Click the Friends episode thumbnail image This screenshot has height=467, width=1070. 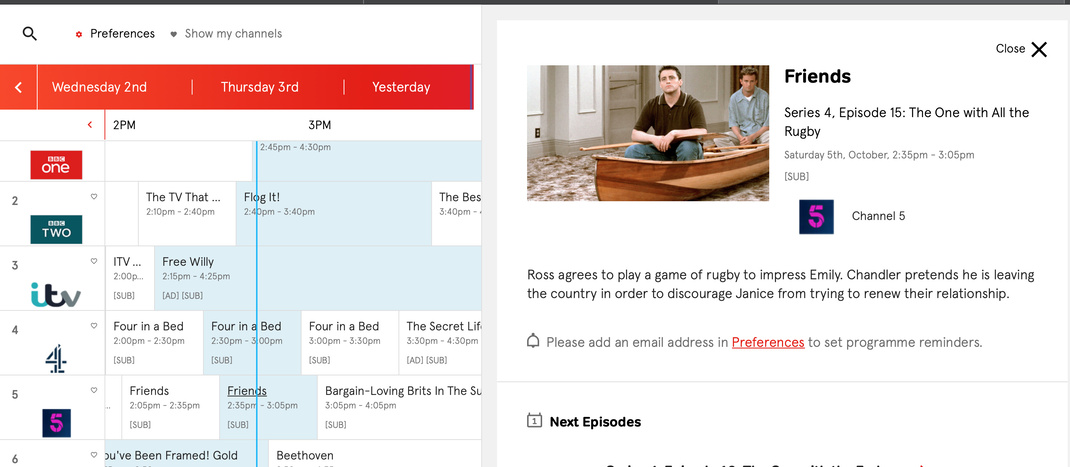coord(648,133)
